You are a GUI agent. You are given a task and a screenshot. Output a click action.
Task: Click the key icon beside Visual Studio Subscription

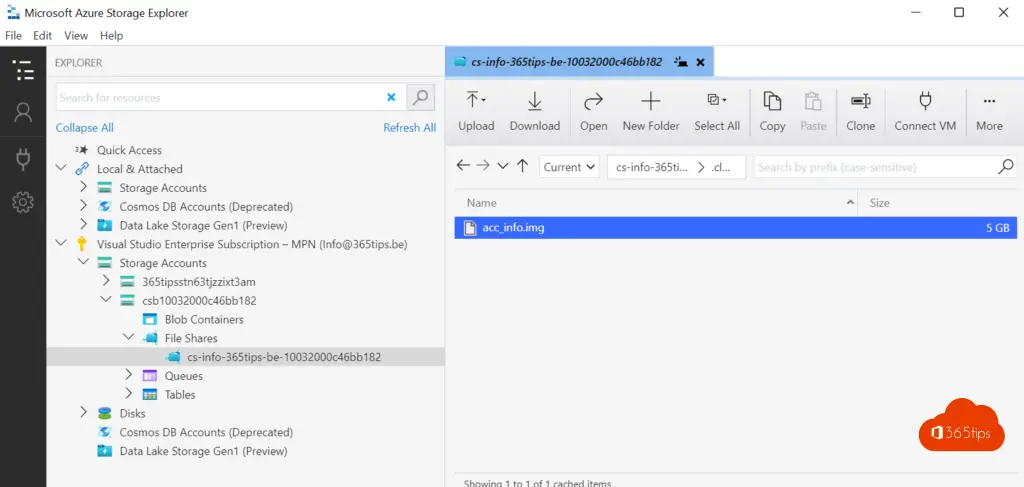pyautogui.click(x=82, y=244)
